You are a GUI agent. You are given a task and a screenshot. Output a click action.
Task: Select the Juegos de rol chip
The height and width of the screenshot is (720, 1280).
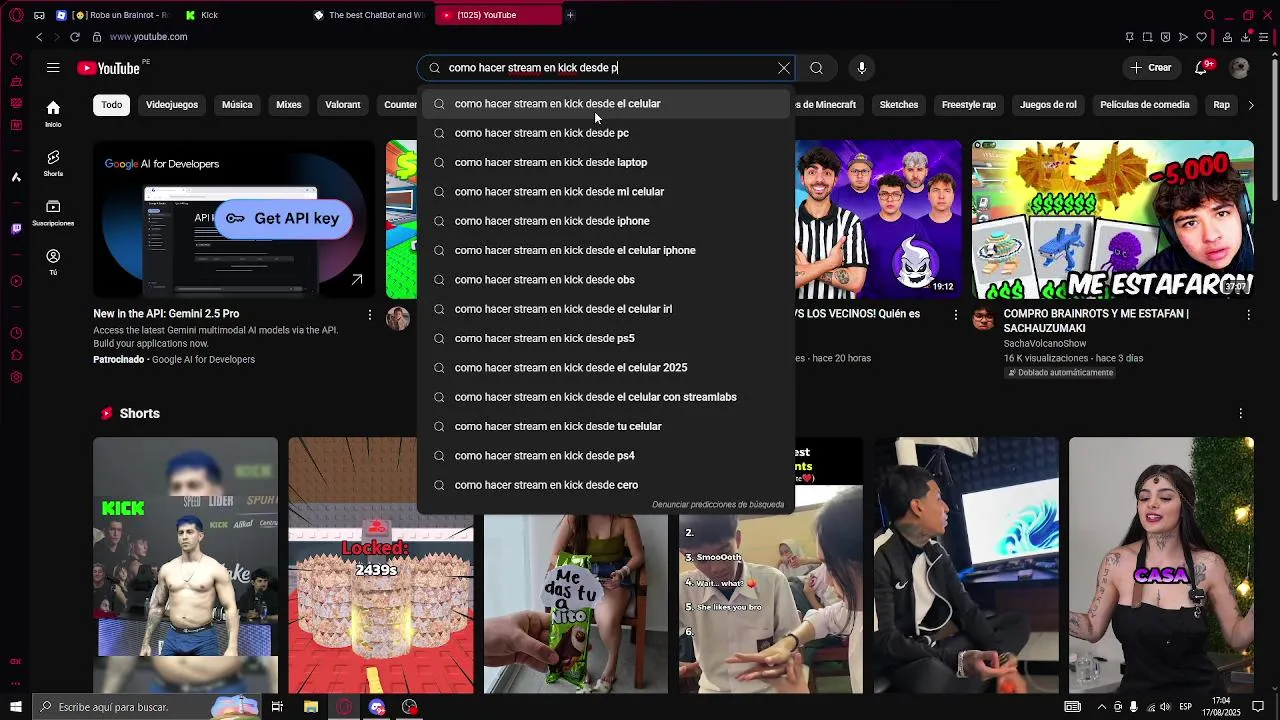point(1048,105)
